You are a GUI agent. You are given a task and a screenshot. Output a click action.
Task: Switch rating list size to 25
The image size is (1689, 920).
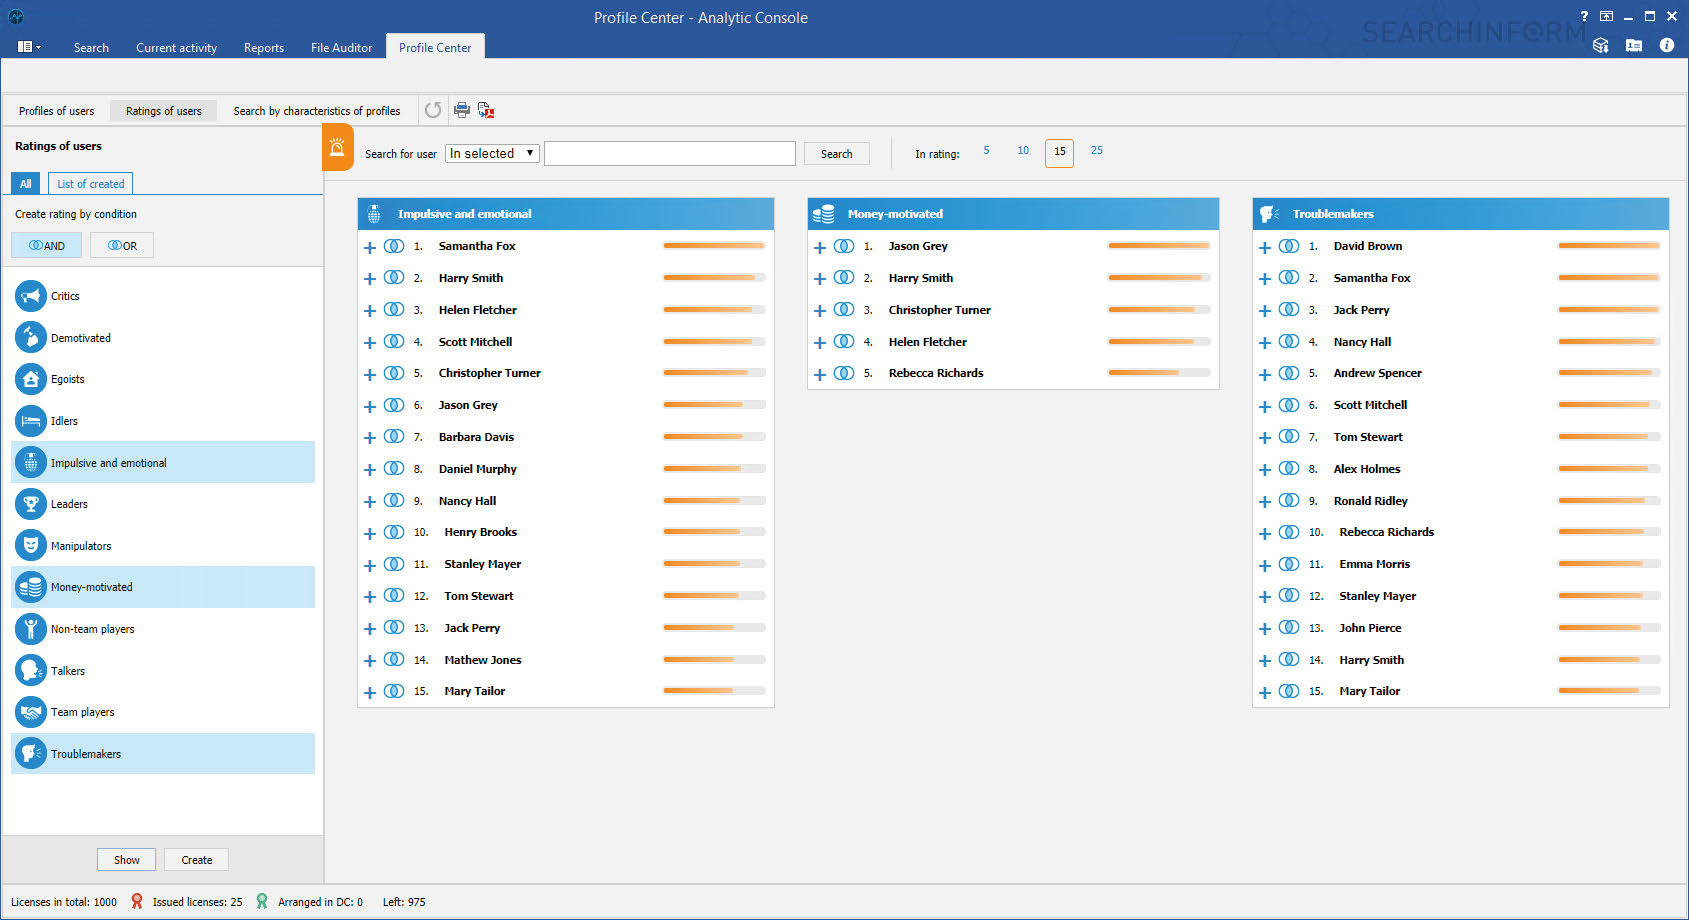(x=1096, y=151)
